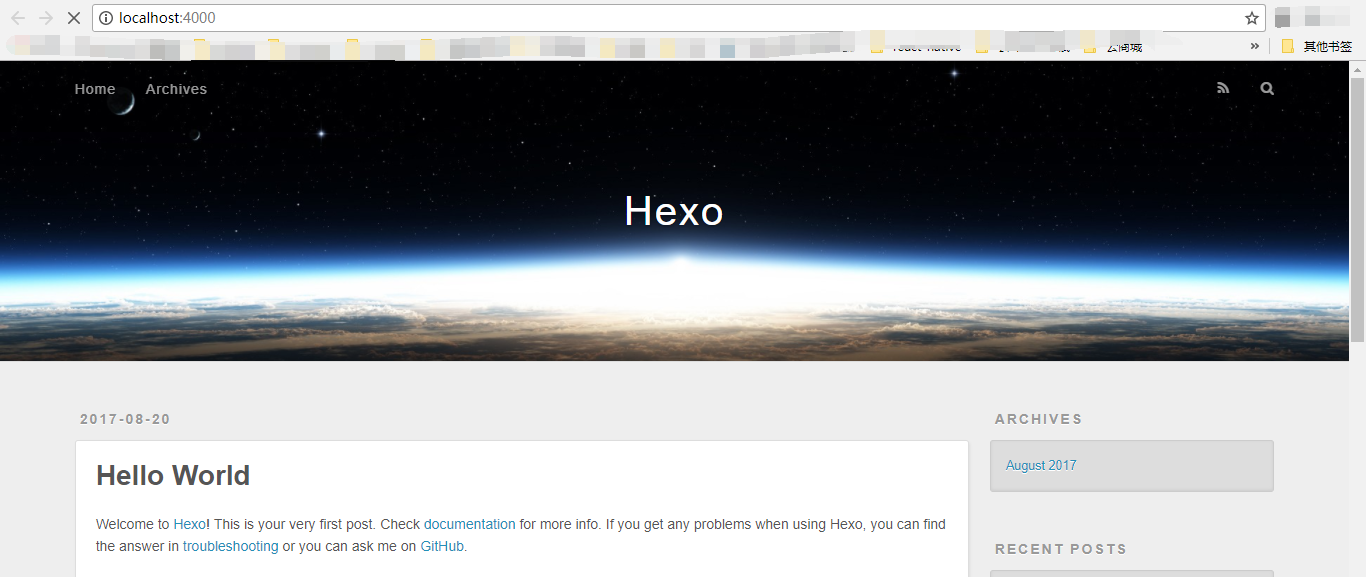This screenshot has width=1366, height=577.
Task: Open the troubleshooting link
Action: click(230, 546)
